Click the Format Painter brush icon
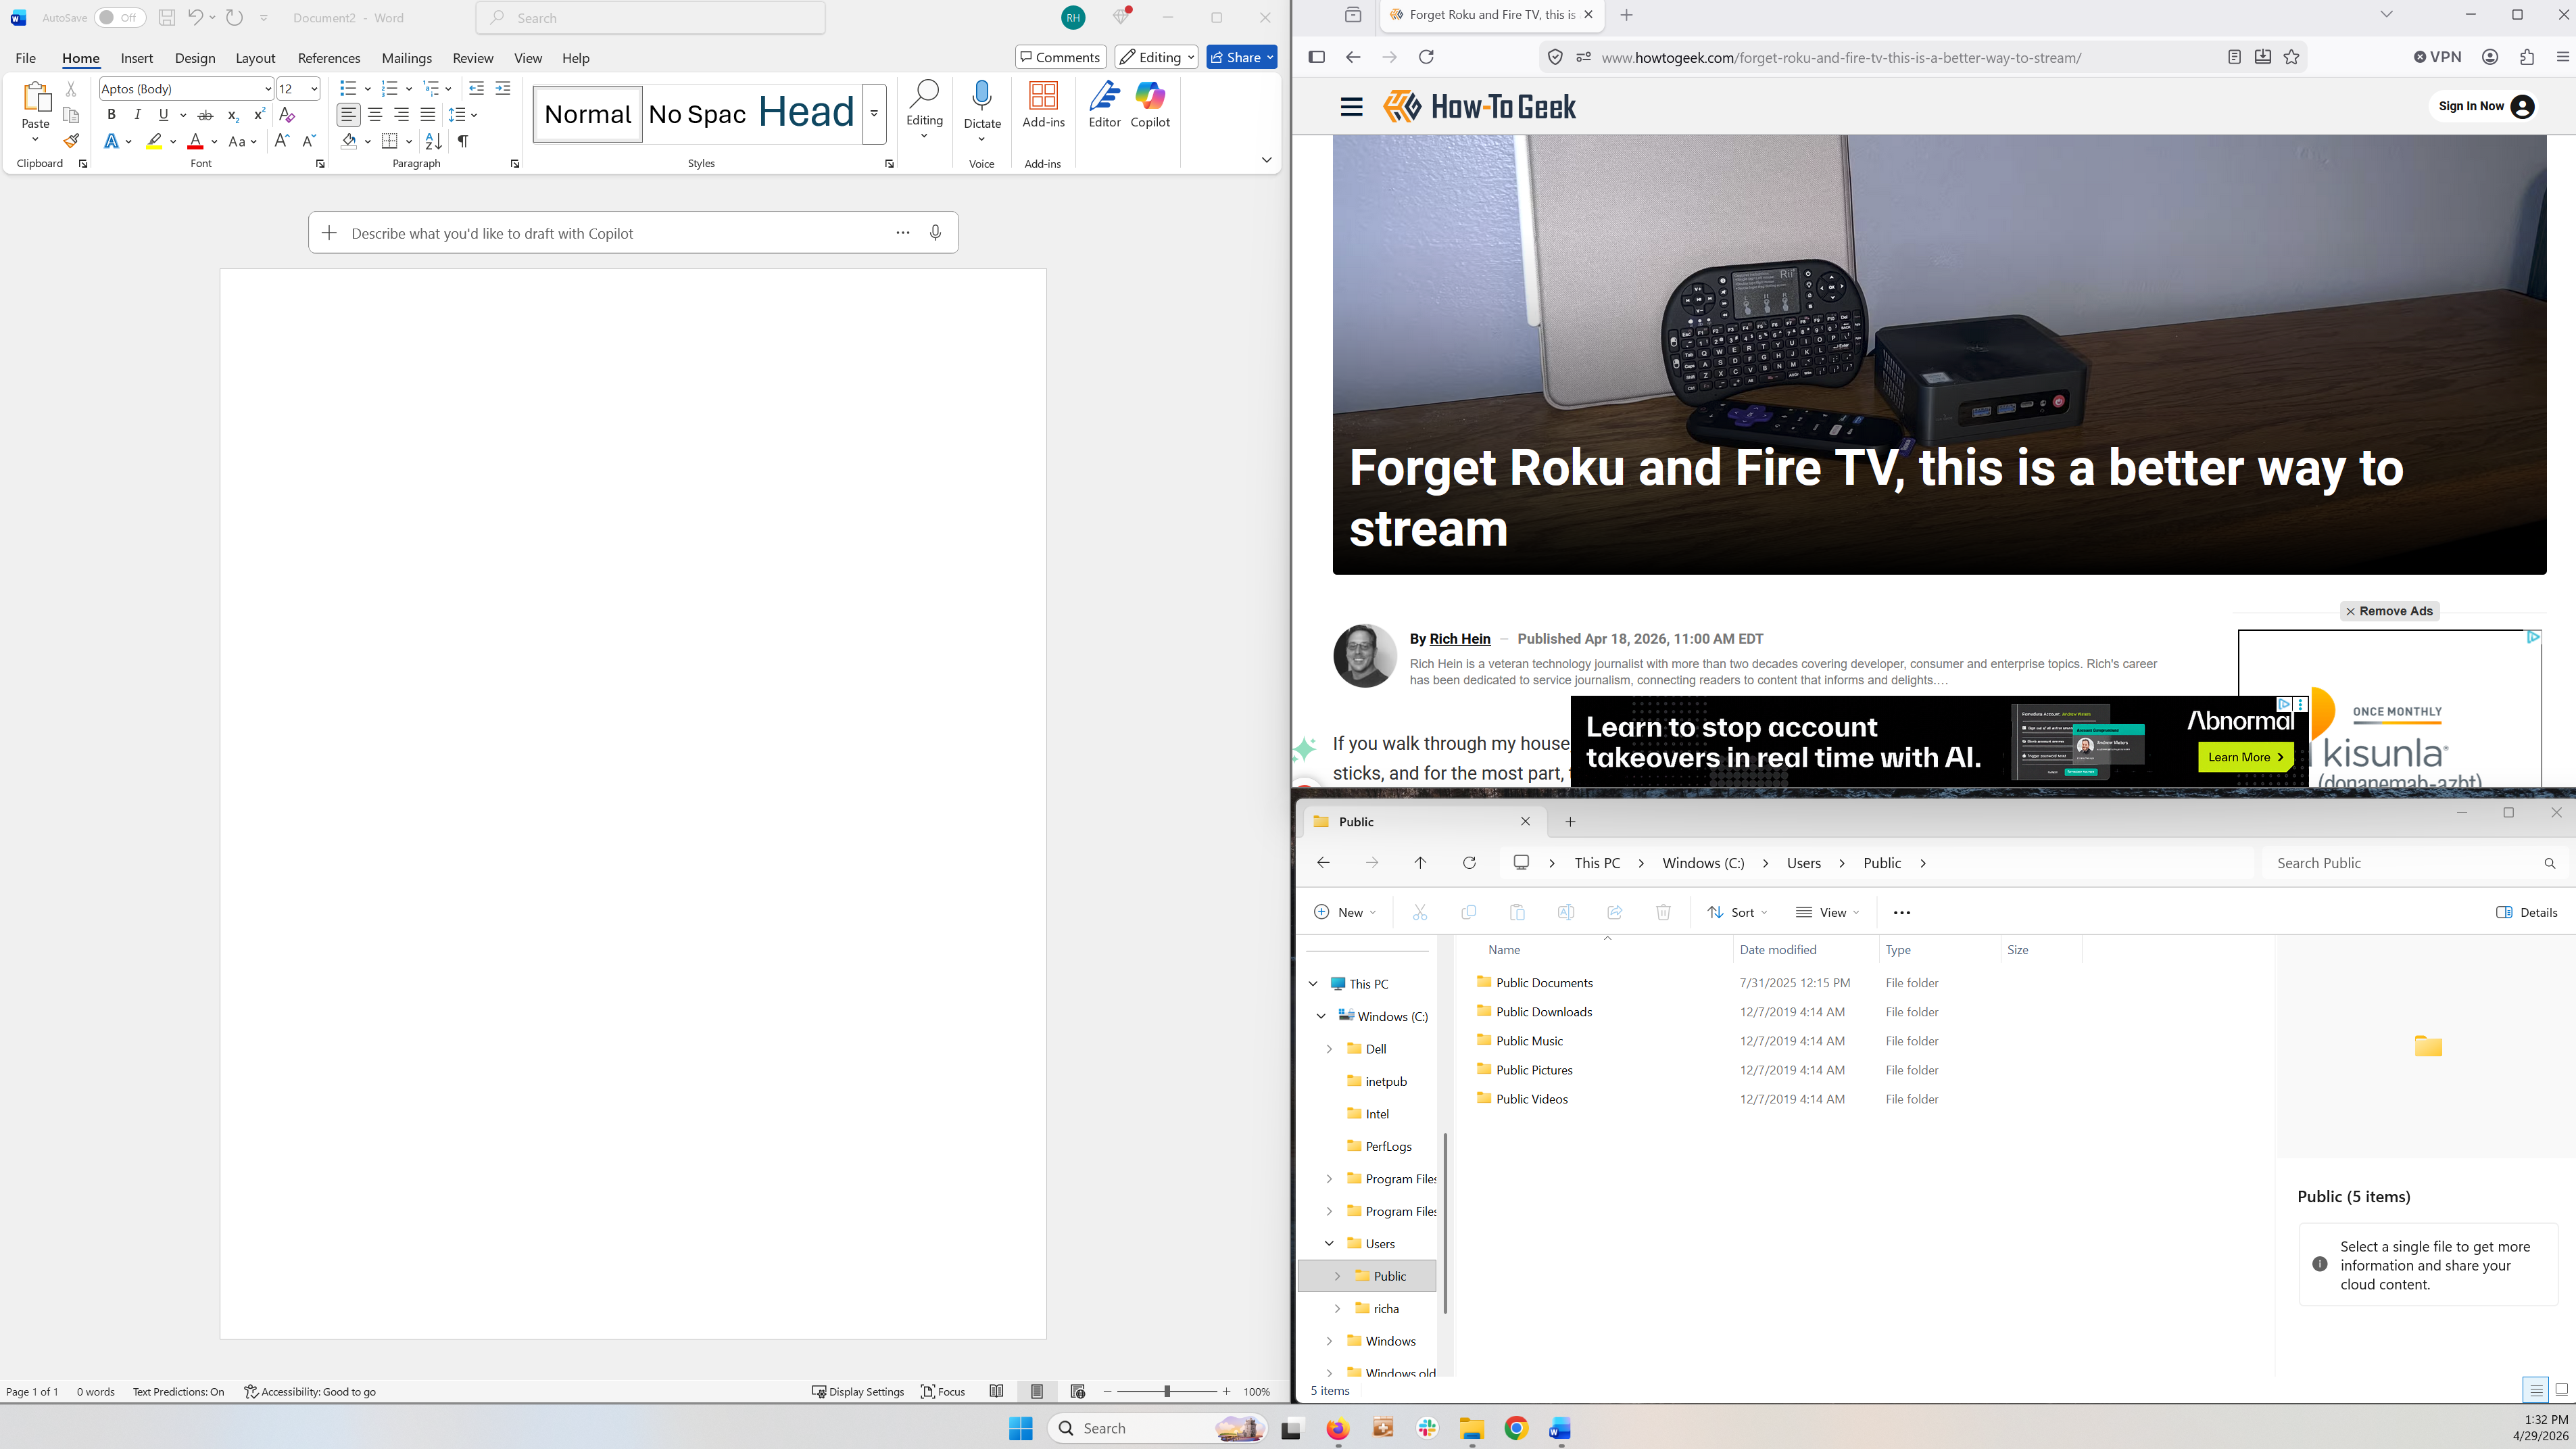2576x1449 pixels. point(71,141)
